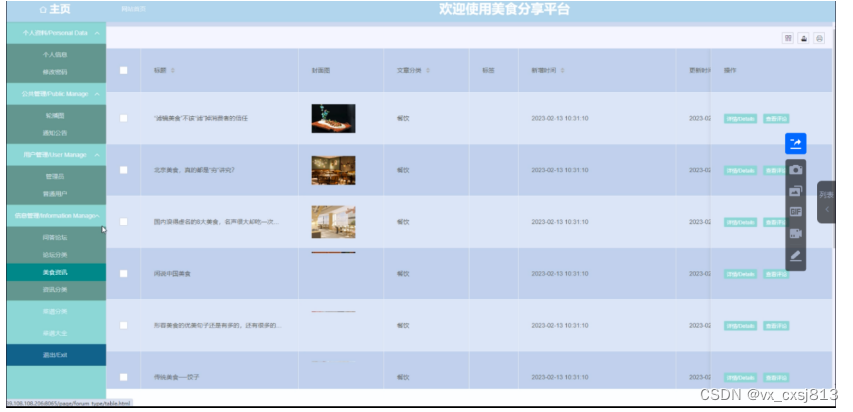This screenshot has width=853, height=412.
Task: Collapse the 个人资料/Personal Data section
Action: click(57, 33)
